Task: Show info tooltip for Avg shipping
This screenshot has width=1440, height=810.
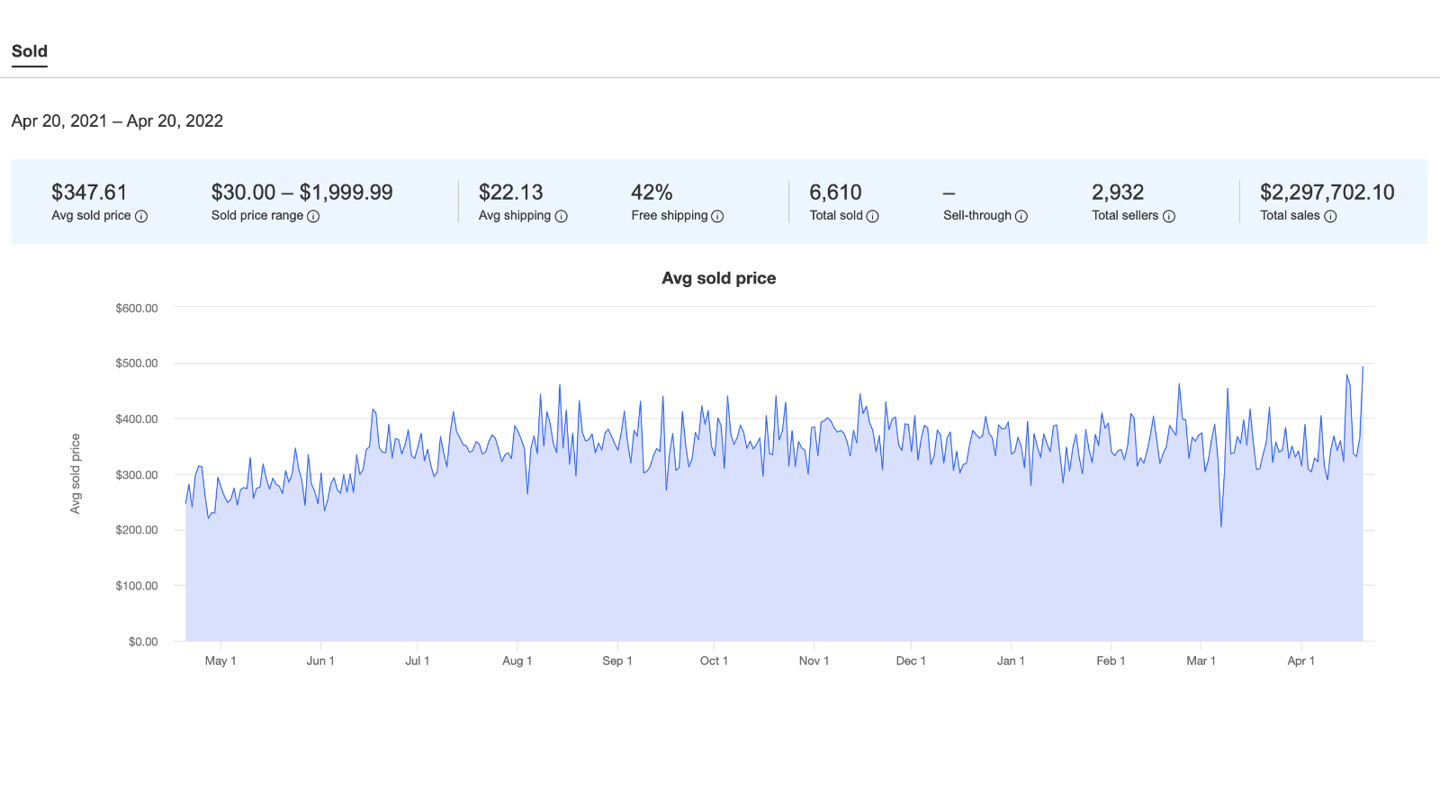Action: click(x=561, y=216)
